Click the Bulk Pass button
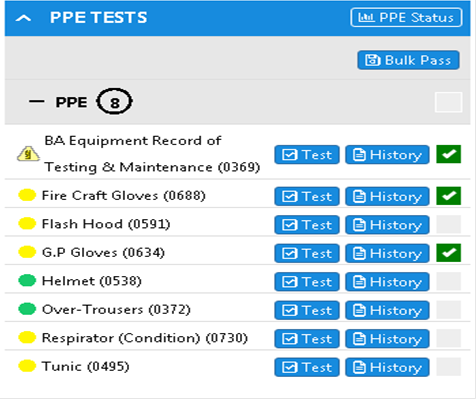 [x=408, y=60]
